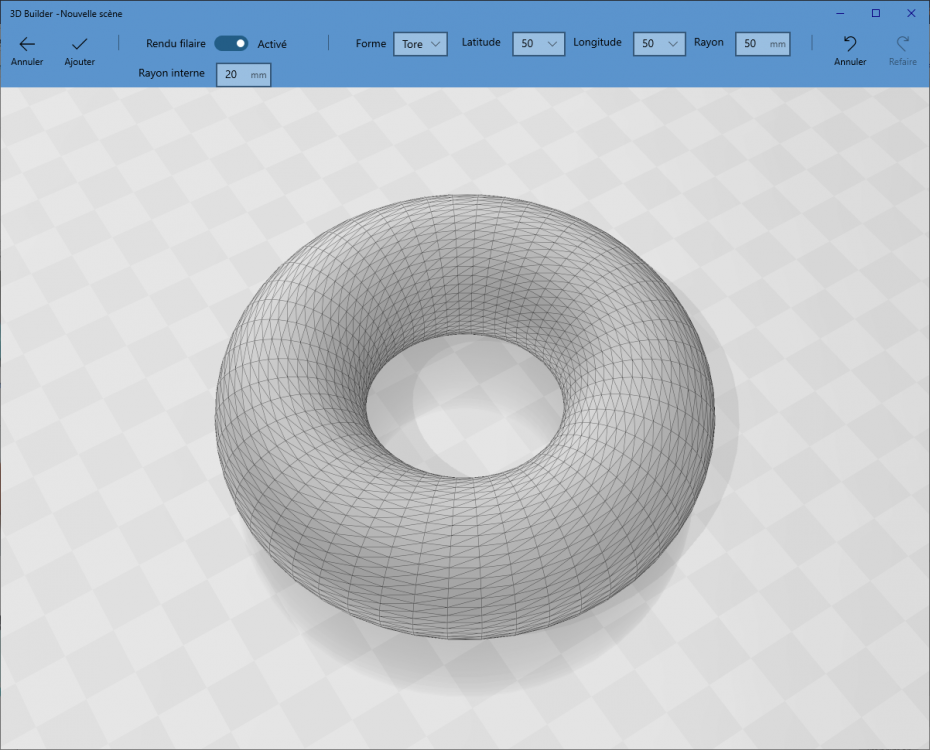Click the Latitude dropdown chevron arrow
Image resolution: width=930 pixels, height=750 pixels.
point(552,44)
